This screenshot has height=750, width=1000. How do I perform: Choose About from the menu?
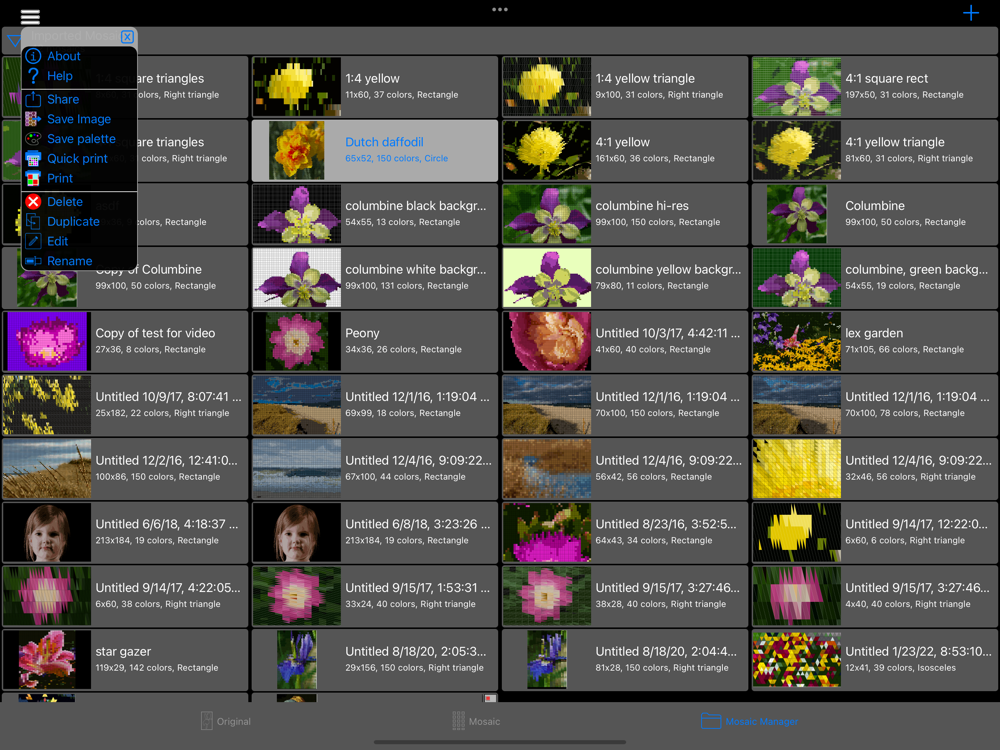point(64,56)
